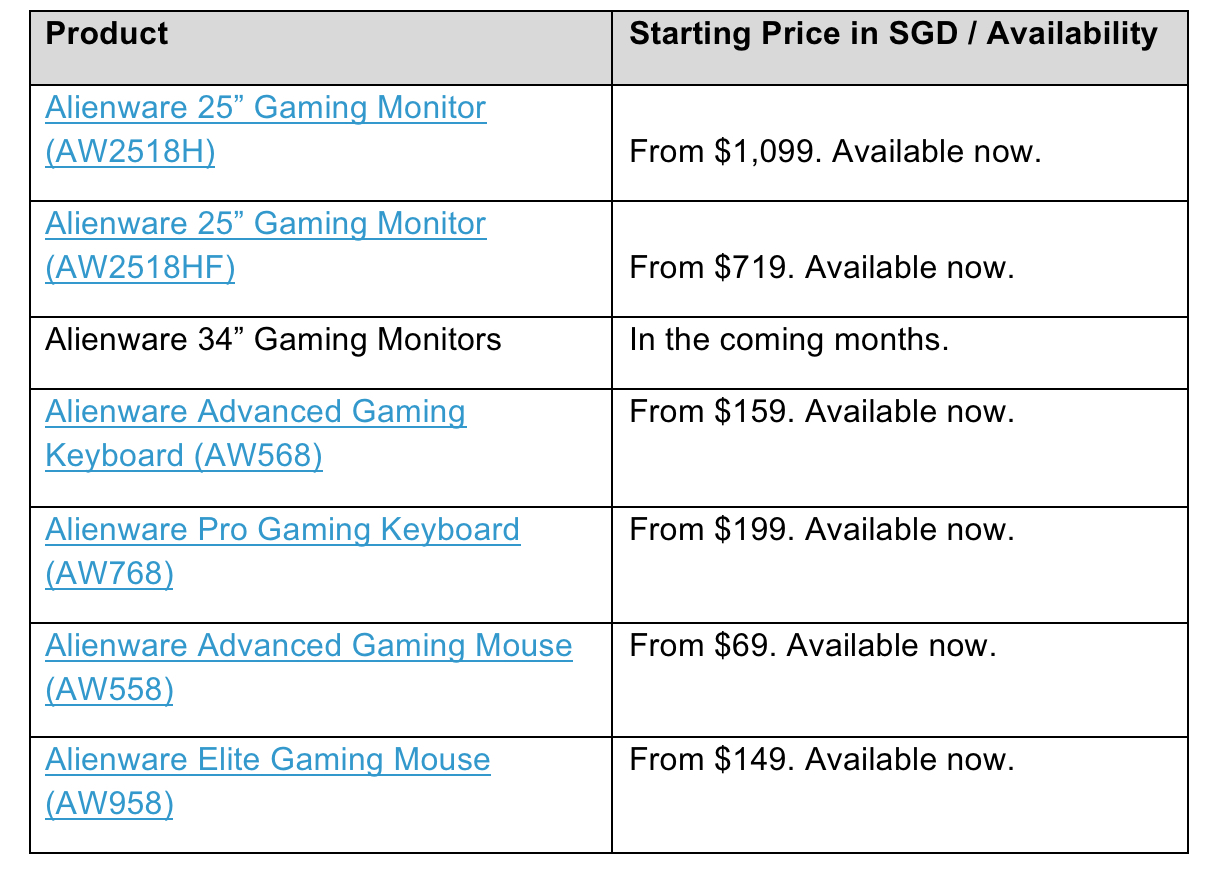Click the 'Keyboard (AW568)' link text
The width and height of the screenshot is (1208, 871).
(184, 456)
